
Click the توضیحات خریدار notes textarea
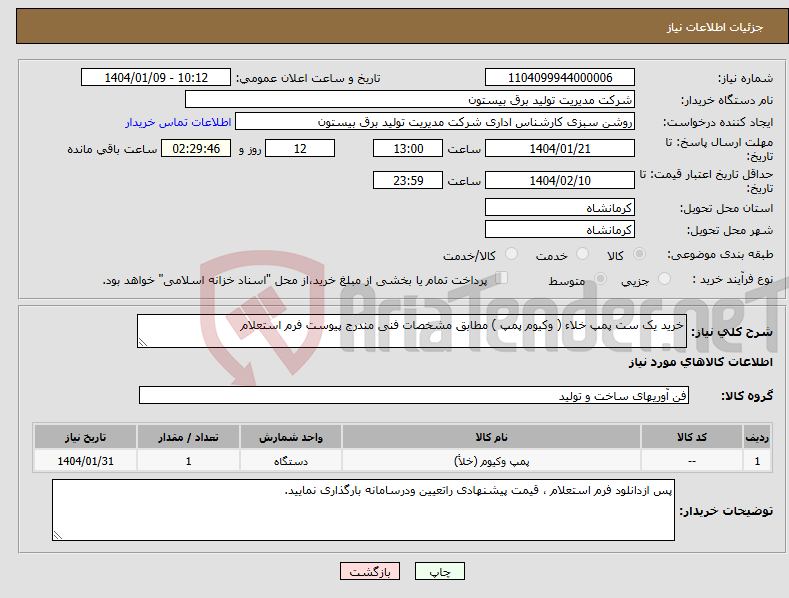pyautogui.click(x=363, y=510)
